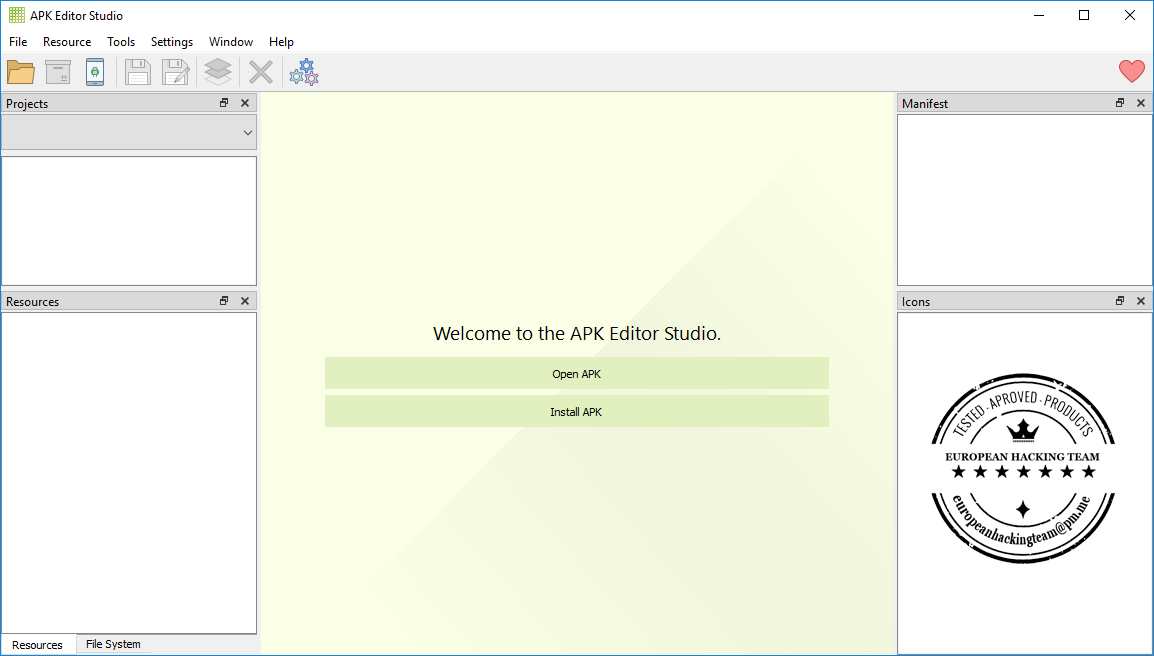The height and width of the screenshot is (656, 1154).
Task: Click the close project X toolbar icon
Action: (260, 71)
